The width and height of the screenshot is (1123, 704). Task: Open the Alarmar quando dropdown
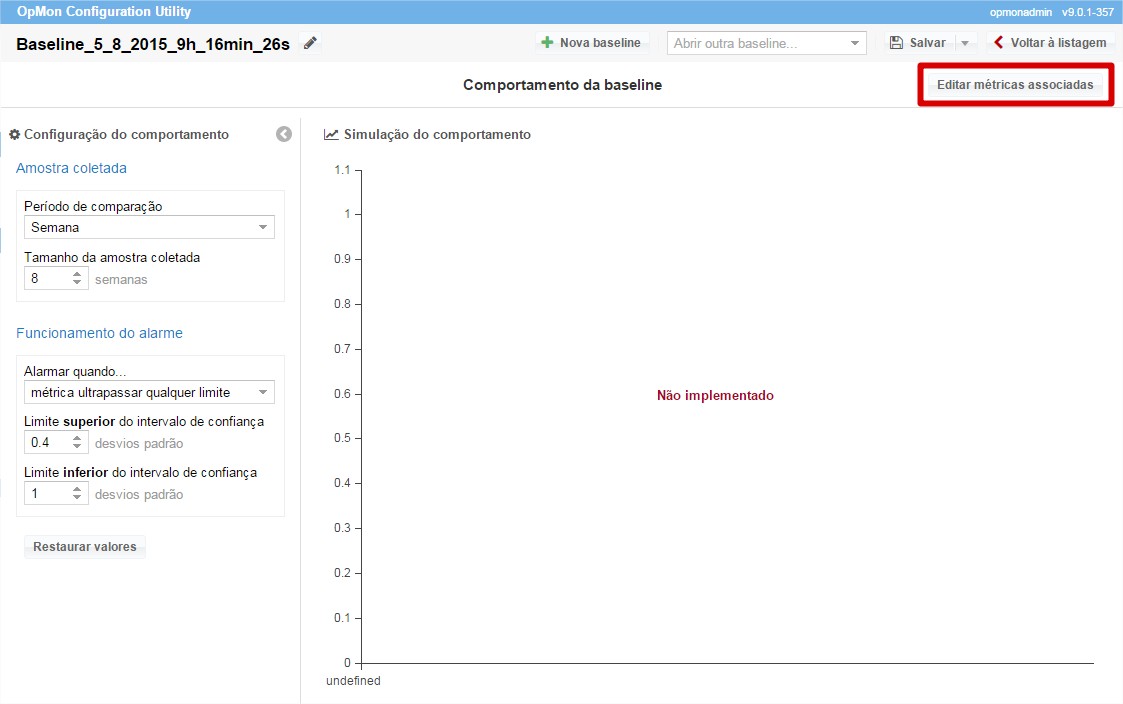pos(149,392)
